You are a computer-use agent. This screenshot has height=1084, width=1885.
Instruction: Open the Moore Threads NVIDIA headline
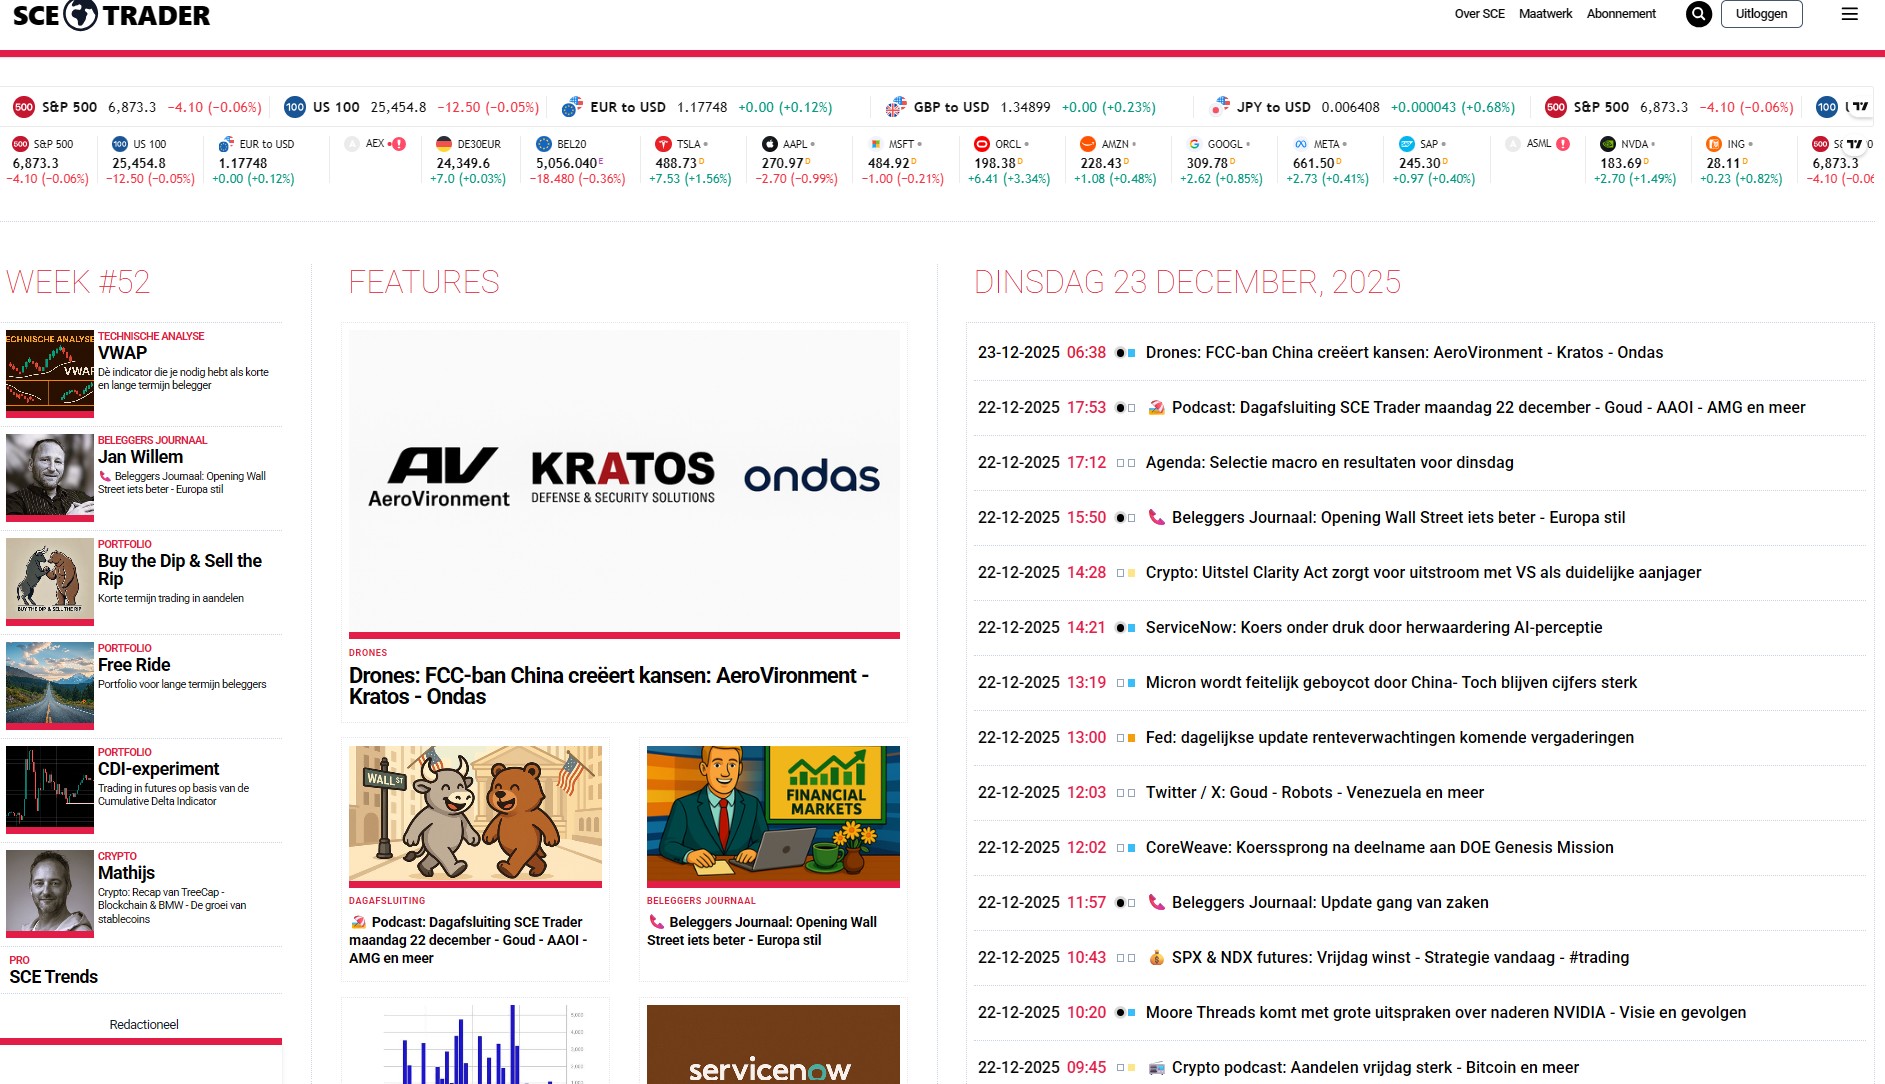click(1446, 1012)
